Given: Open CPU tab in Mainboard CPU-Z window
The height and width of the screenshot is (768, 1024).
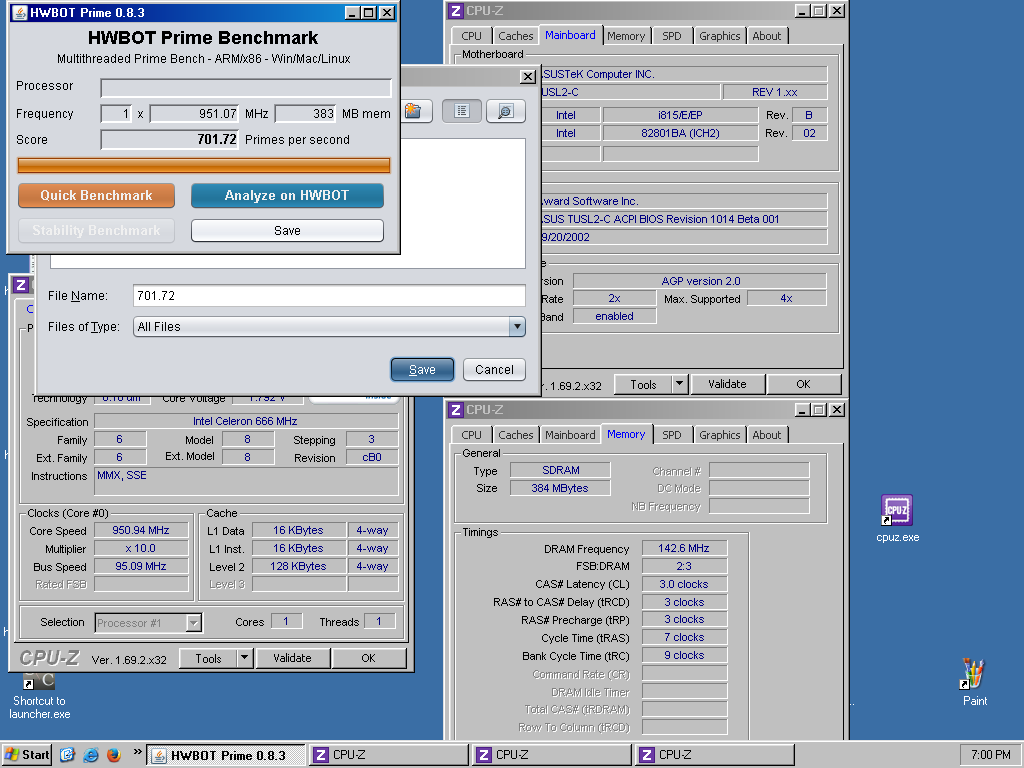Looking at the screenshot, I should [471, 36].
